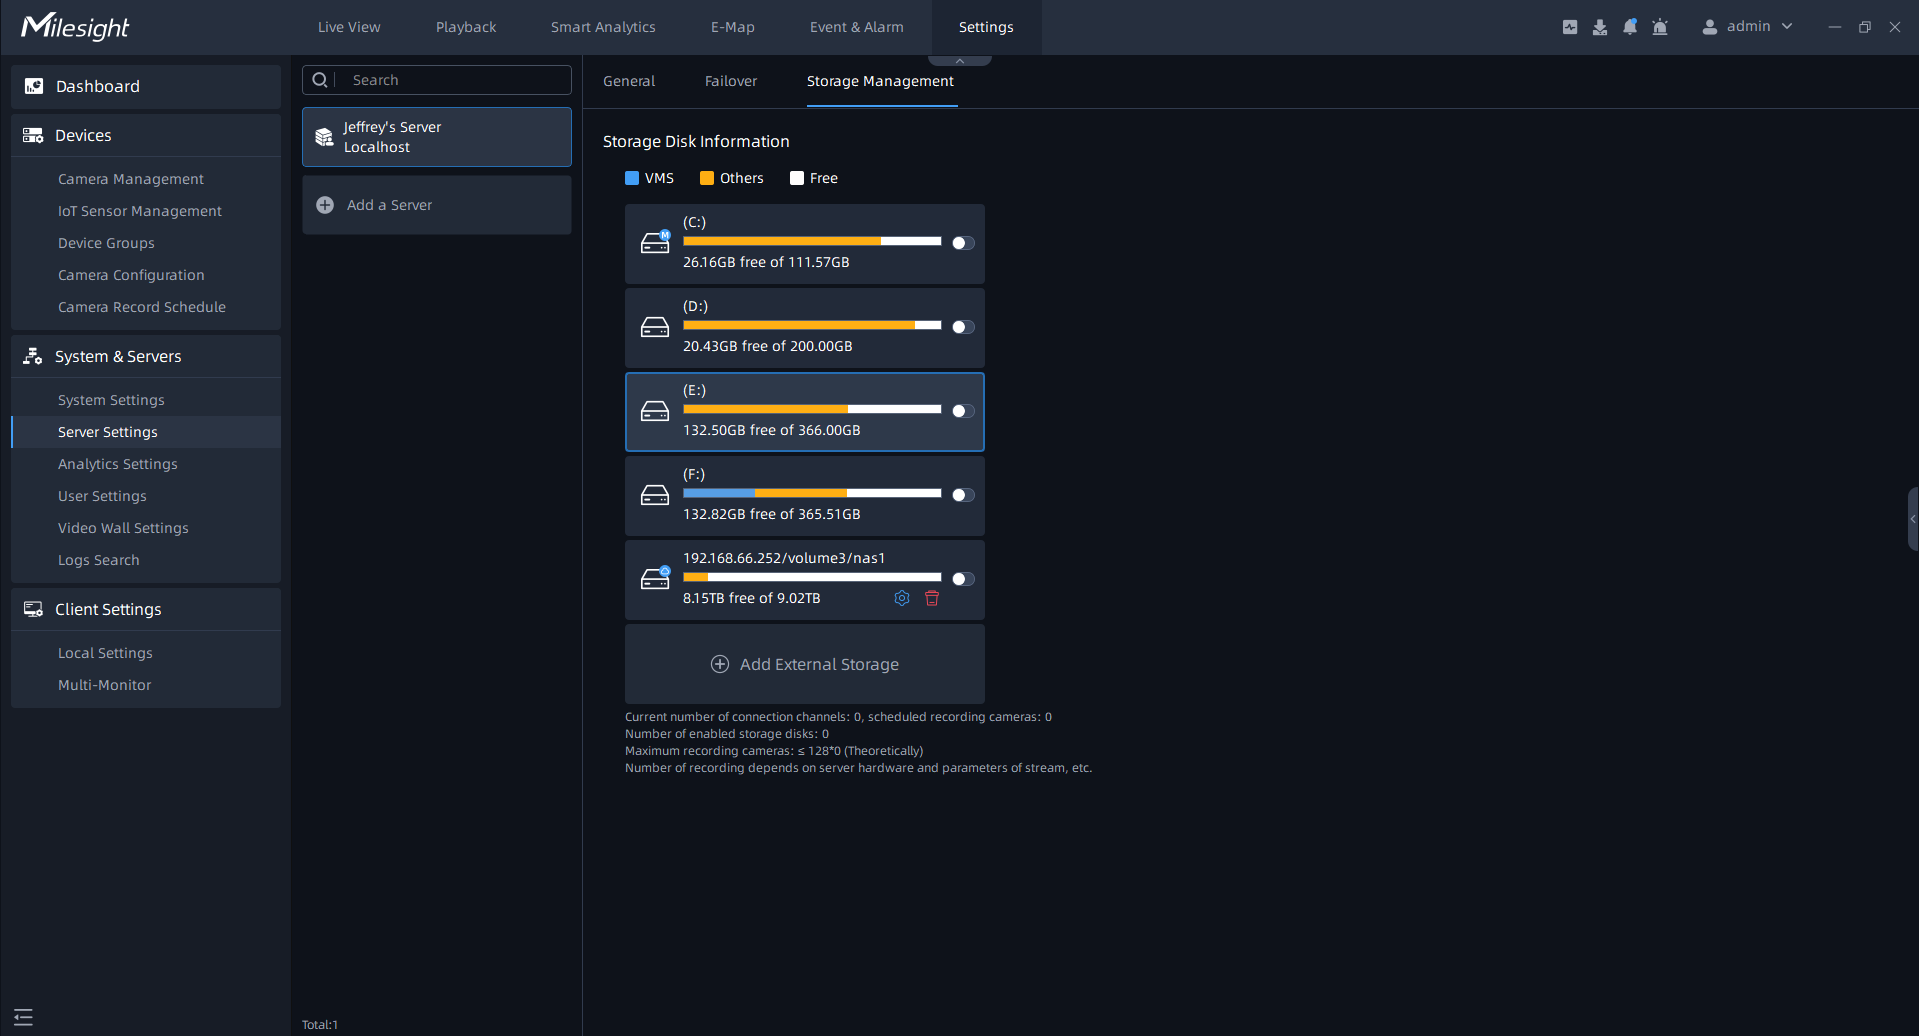The width and height of the screenshot is (1919, 1036).
Task: Open NAS storage settings gear
Action: coord(902,598)
